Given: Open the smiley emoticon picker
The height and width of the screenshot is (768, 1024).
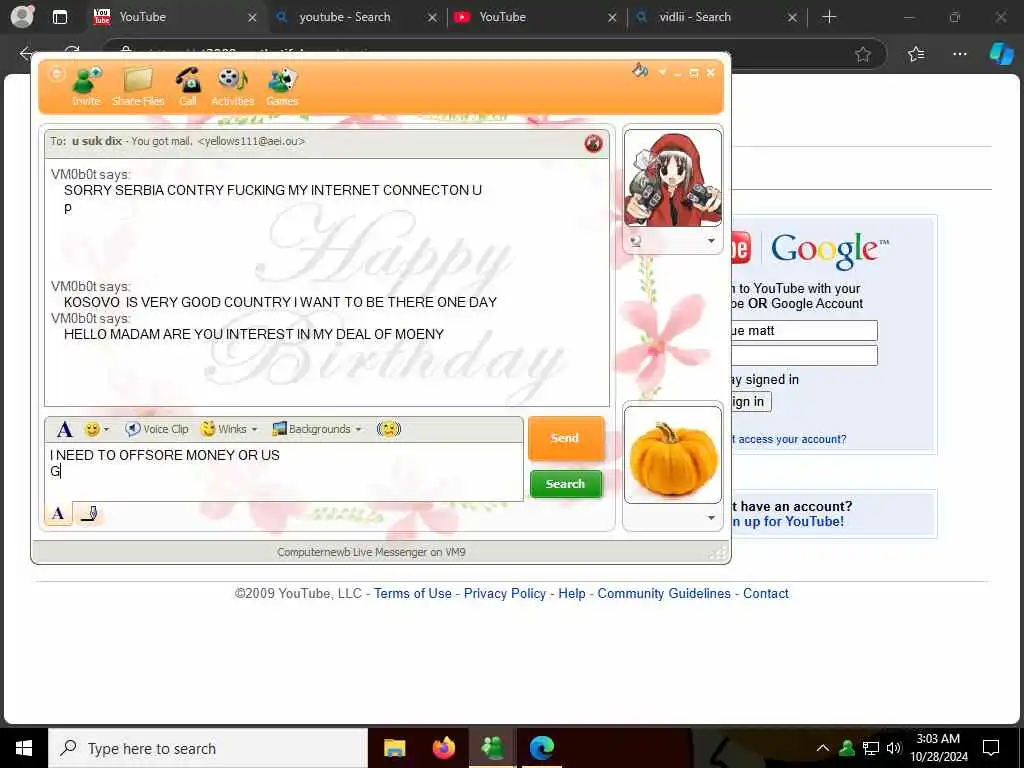Looking at the screenshot, I should tap(96, 429).
